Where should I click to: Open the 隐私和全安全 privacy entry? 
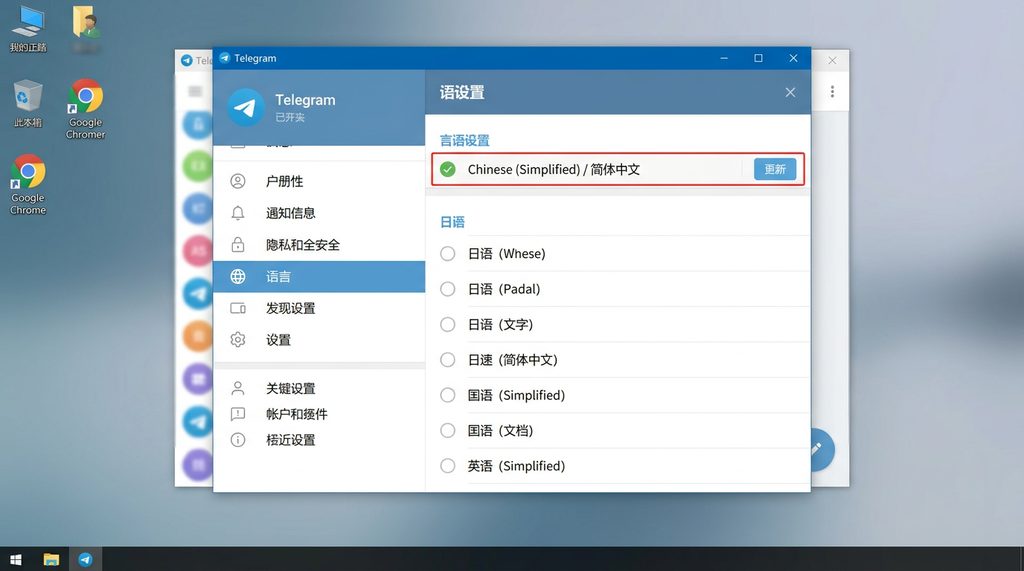point(319,245)
